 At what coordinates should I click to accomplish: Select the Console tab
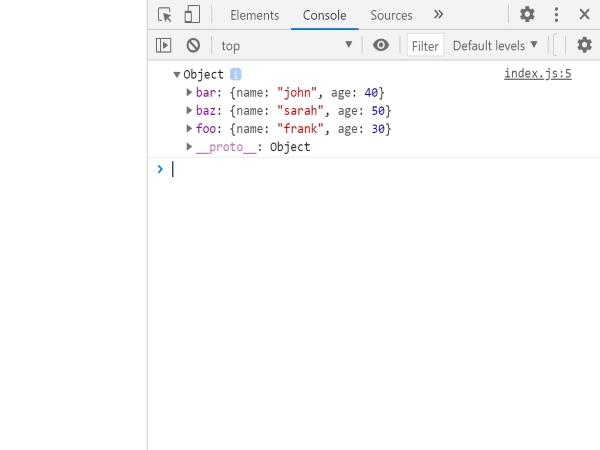(325, 15)
